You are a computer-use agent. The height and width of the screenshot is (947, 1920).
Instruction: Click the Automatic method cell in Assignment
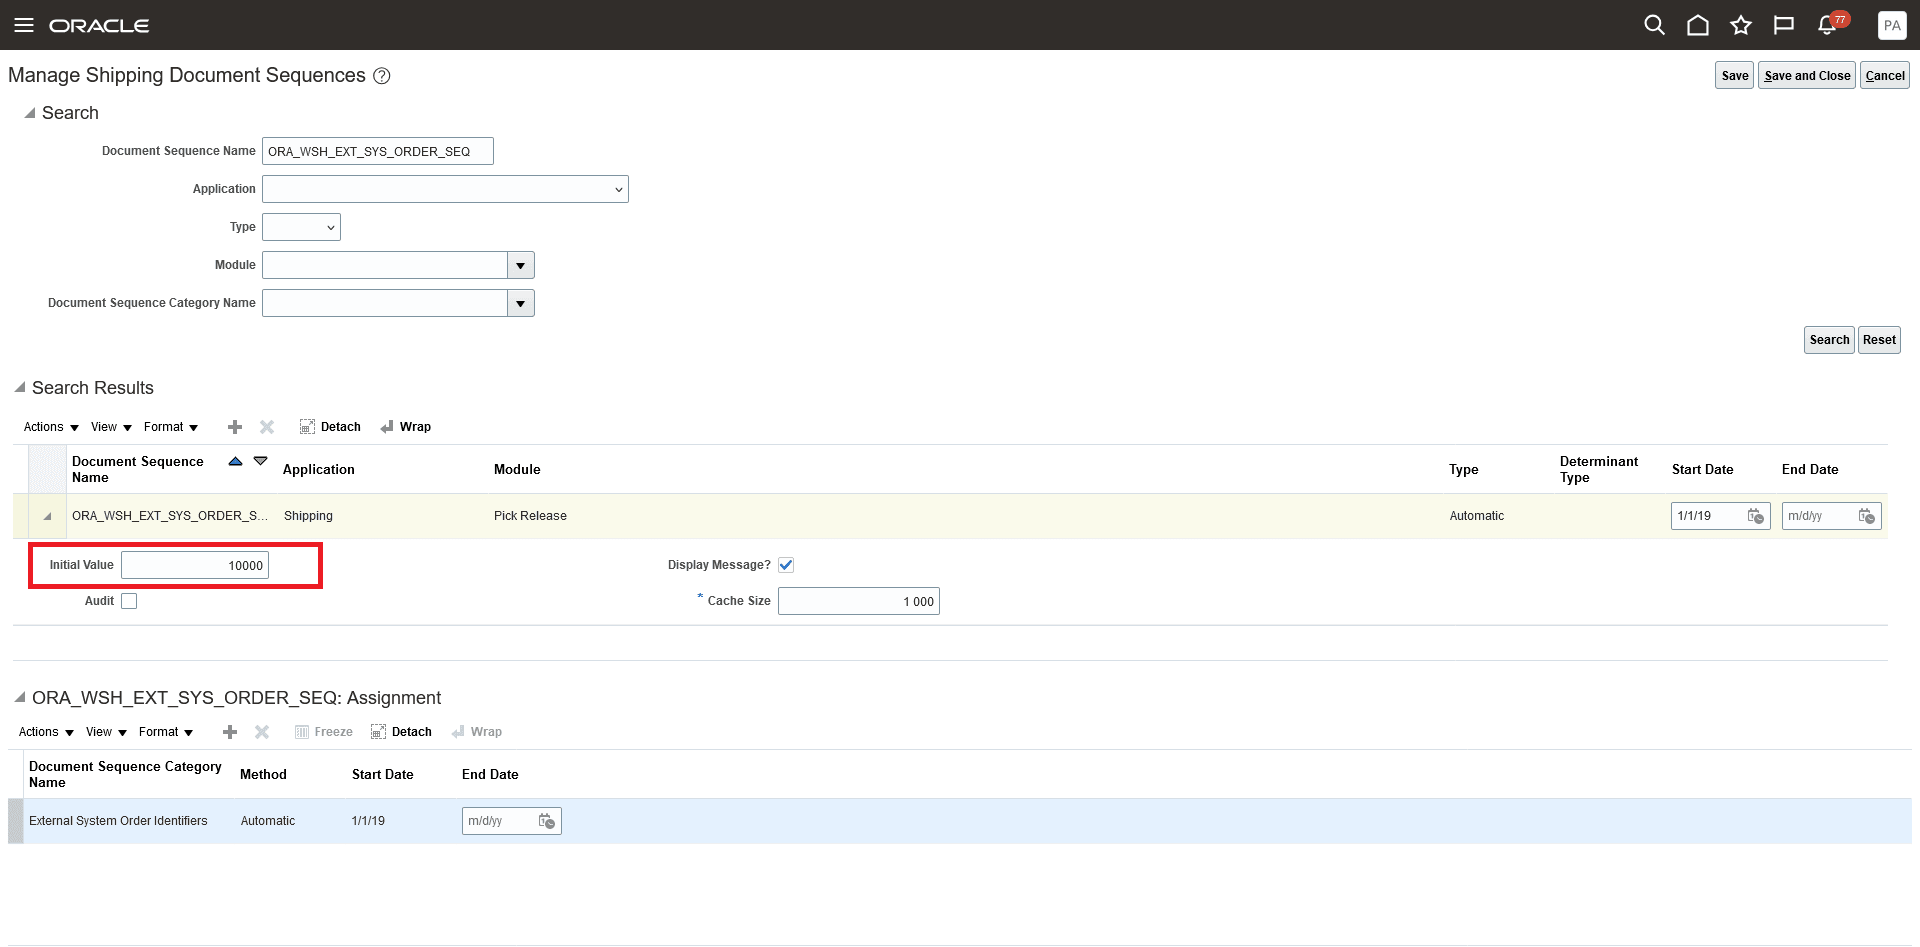(x=268, y=821)
